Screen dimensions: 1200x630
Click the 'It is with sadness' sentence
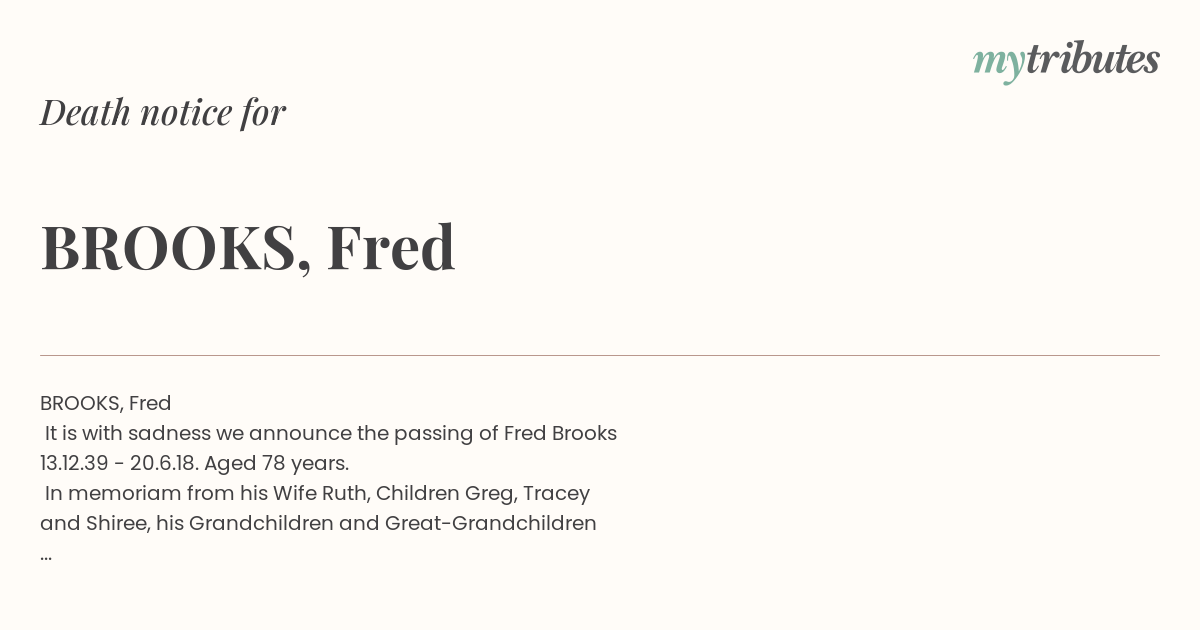[x=331, y=433]
